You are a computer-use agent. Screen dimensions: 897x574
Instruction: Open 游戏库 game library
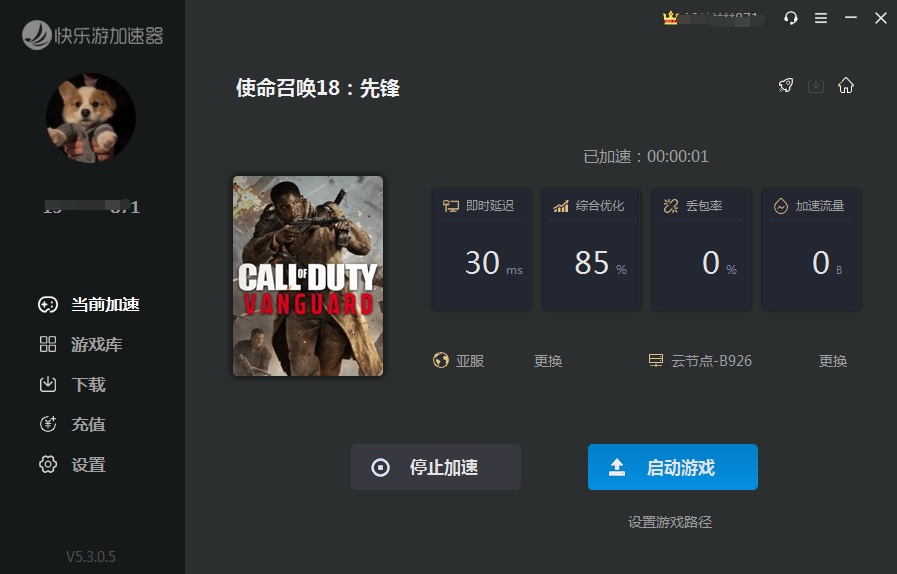point(80,345)
